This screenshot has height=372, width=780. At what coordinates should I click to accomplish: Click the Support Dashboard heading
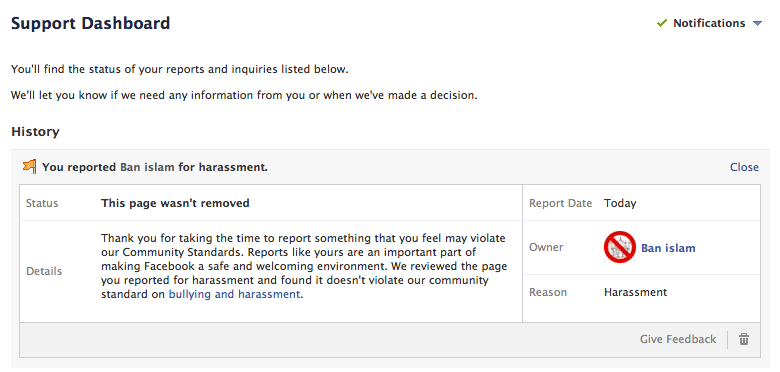pos(91,23)
